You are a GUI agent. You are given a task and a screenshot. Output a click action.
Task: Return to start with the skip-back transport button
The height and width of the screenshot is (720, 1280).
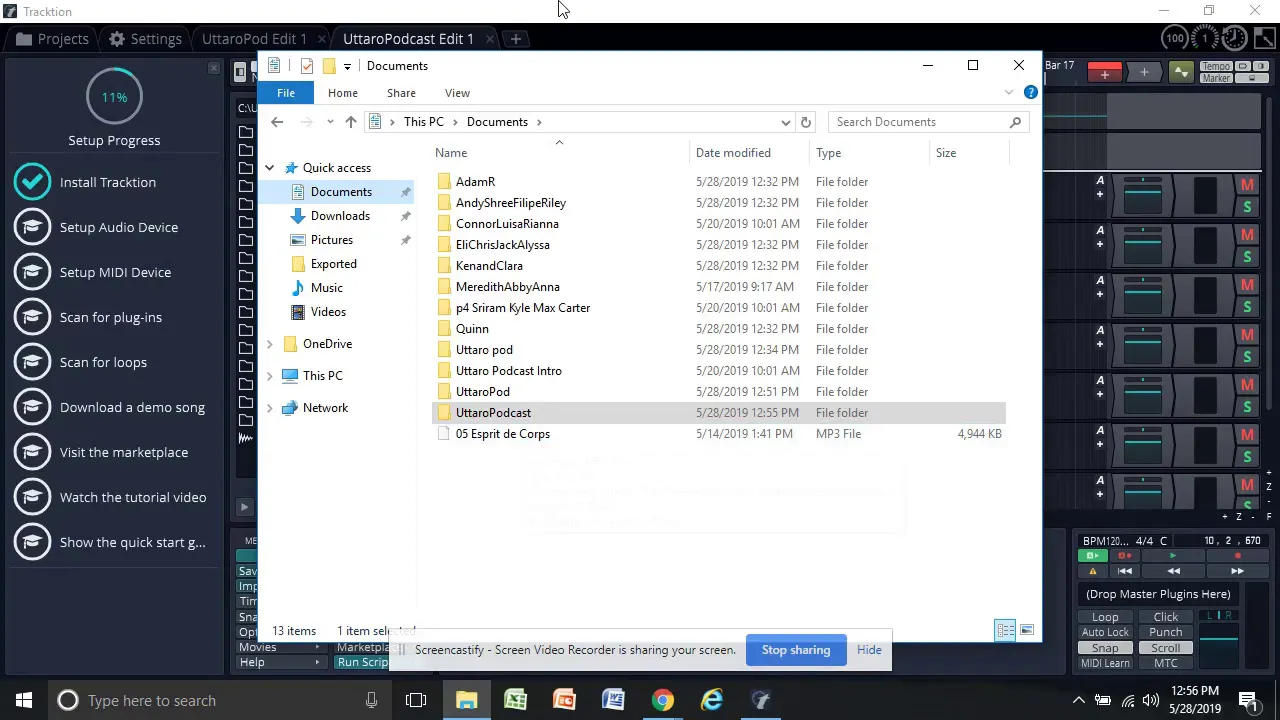tap(1124, 571)
